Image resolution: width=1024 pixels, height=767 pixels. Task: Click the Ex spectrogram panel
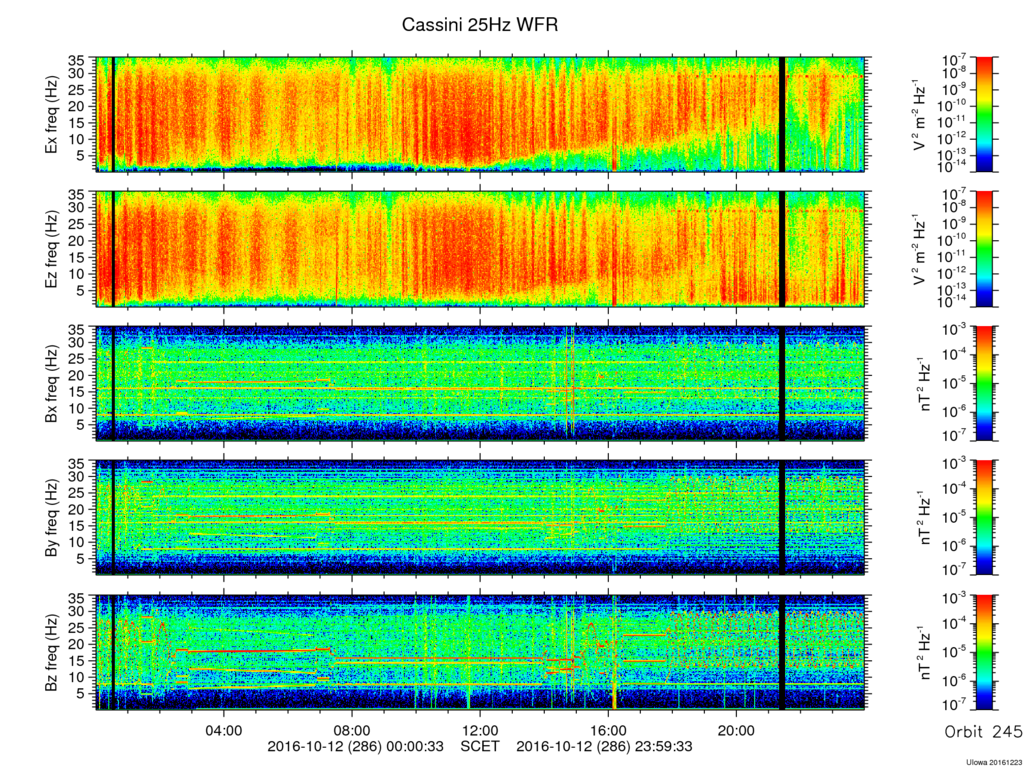pyautogui.click(x=481, y=115)
